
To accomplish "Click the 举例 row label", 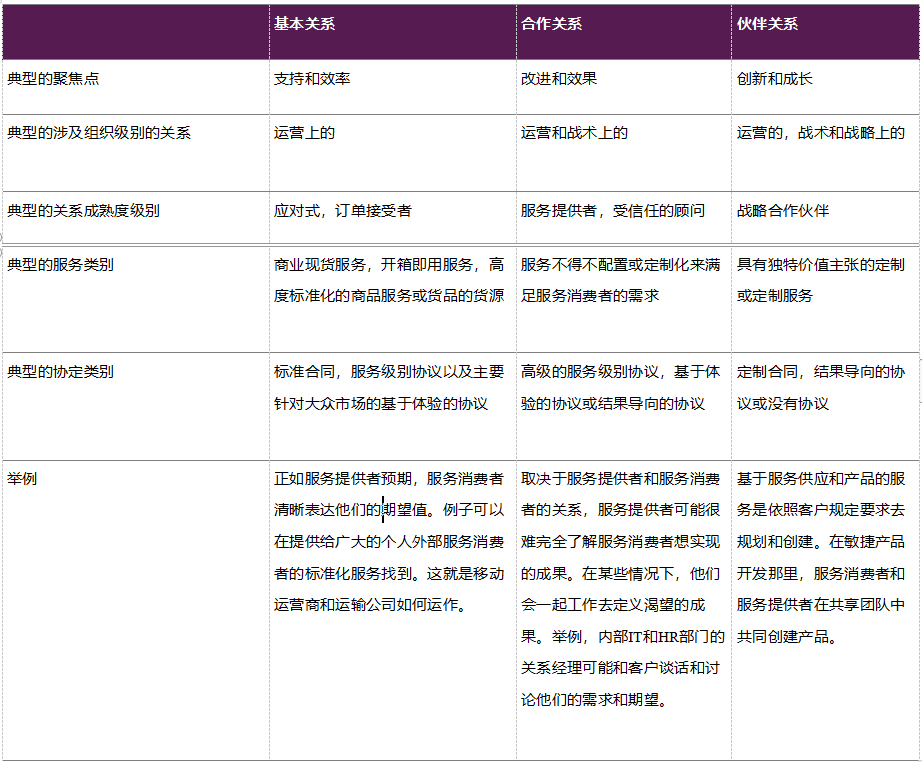I will 22,478.
